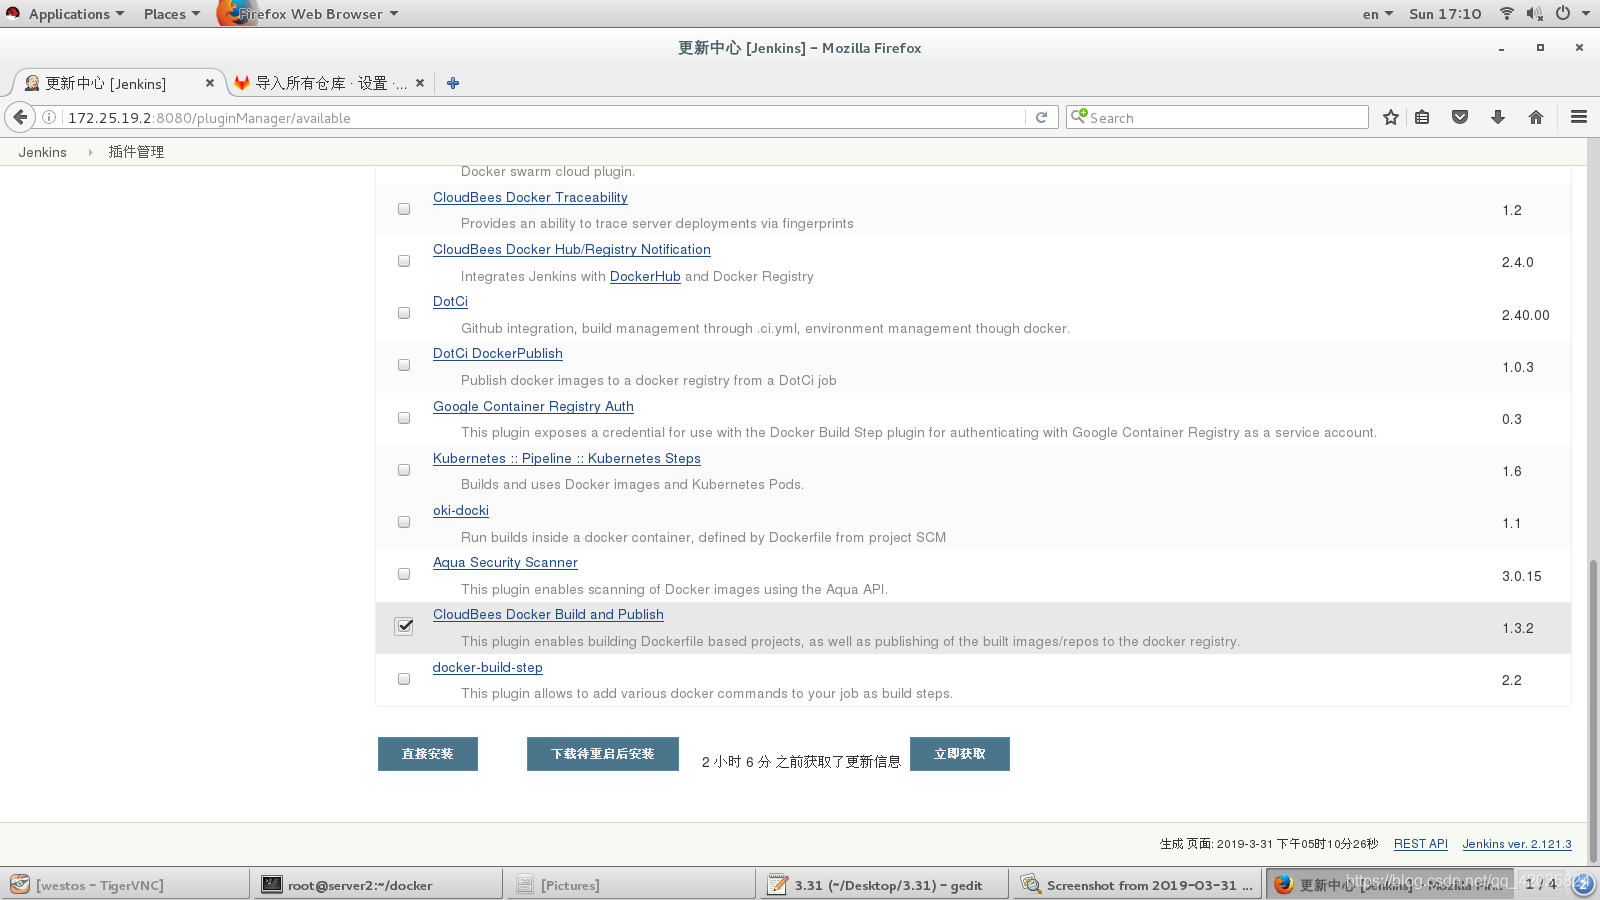Switch to root@server2:~/docker terminal taskbar item
Viewport: 1600px width, 900px height.
pyautogui.click(x=378, y=884)
